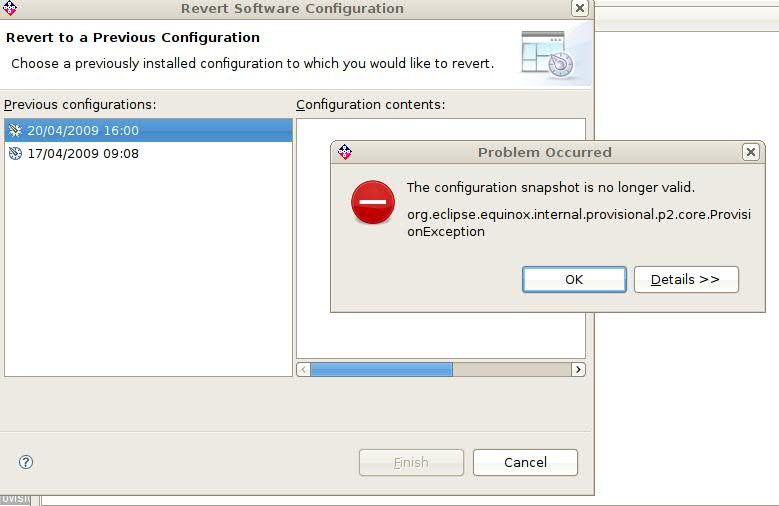Cancel the revert configuration wizard
The height and width of the screenshot is (506, 779).
(525, 462)
